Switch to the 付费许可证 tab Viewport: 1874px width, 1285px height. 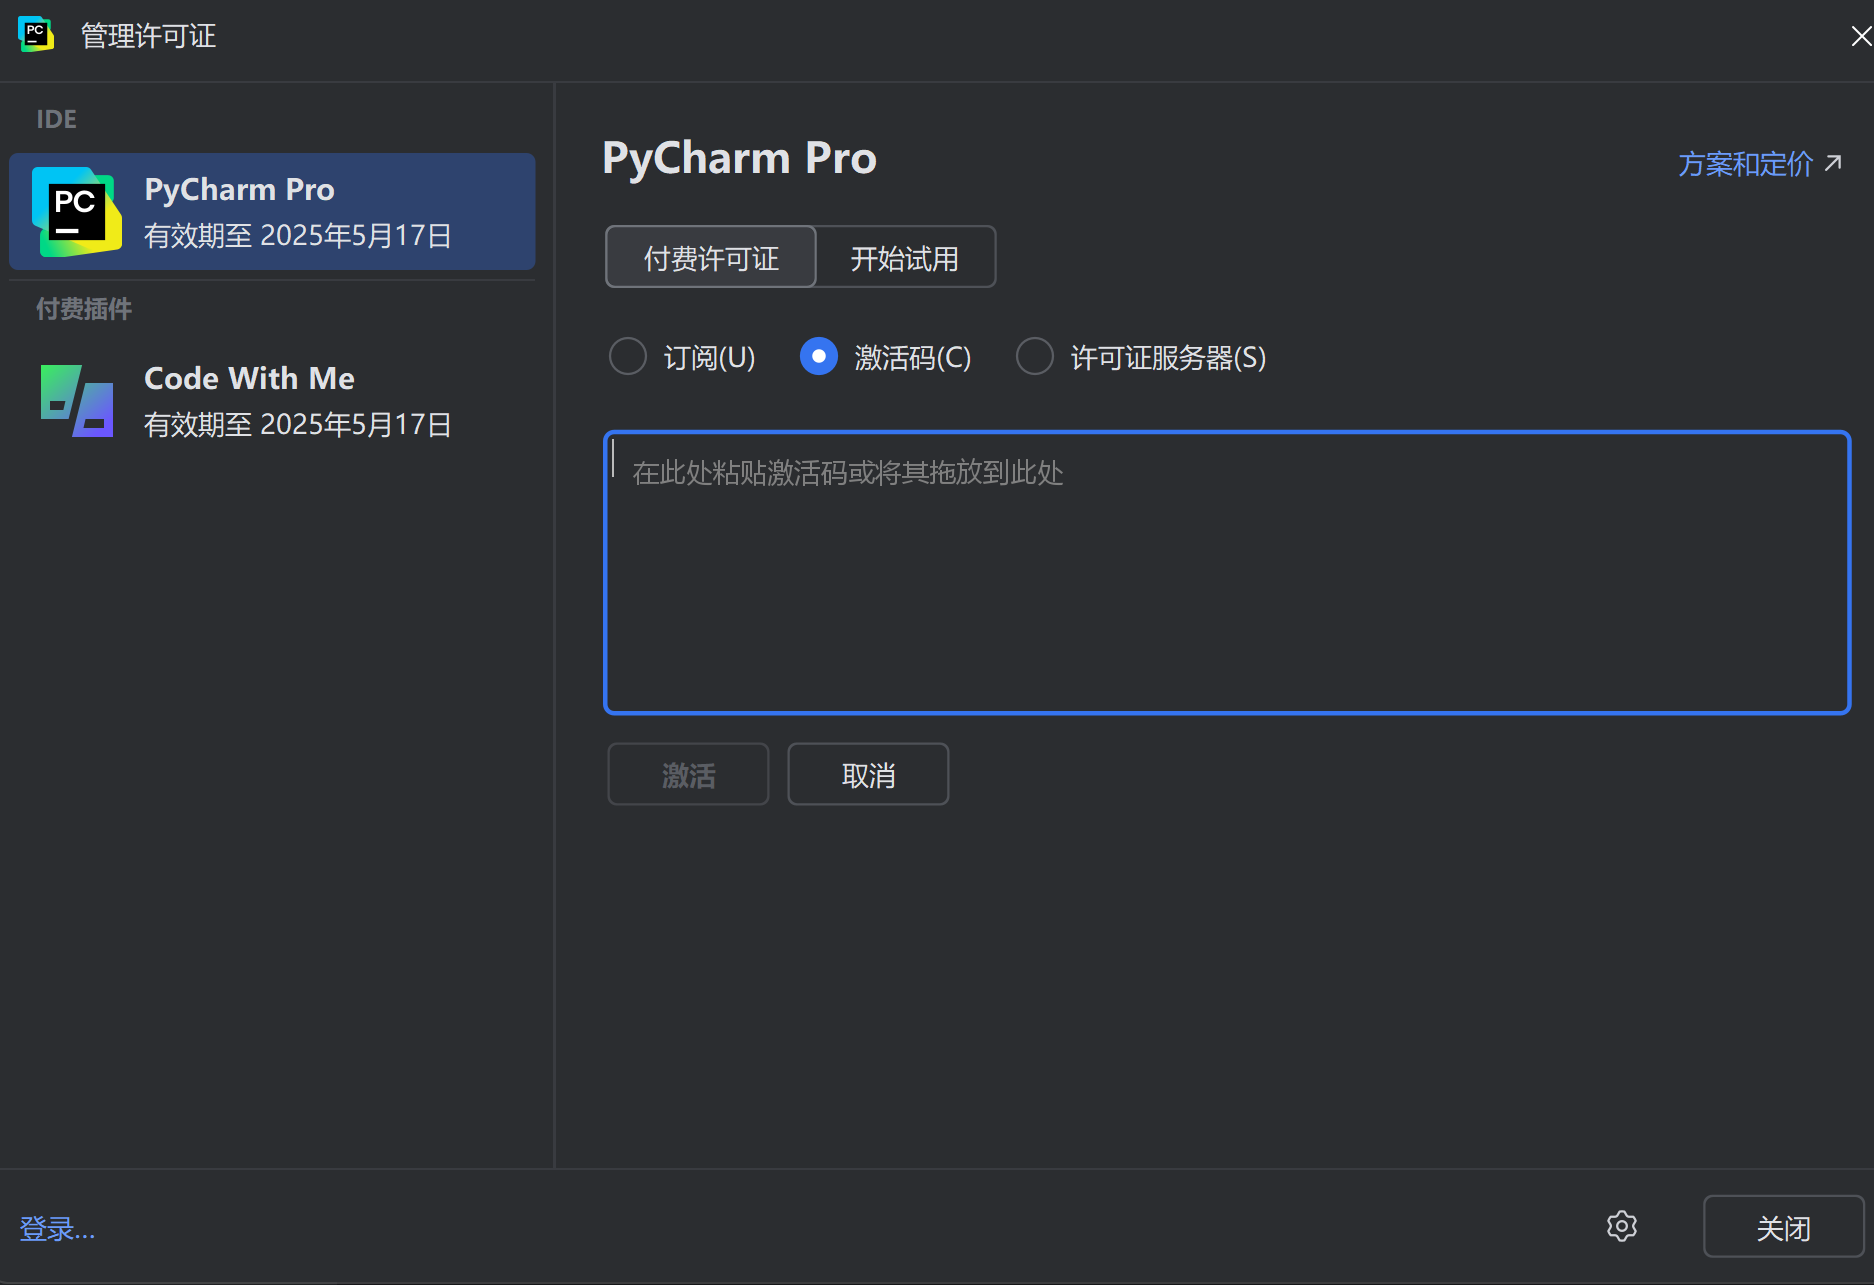pos(711,258)
